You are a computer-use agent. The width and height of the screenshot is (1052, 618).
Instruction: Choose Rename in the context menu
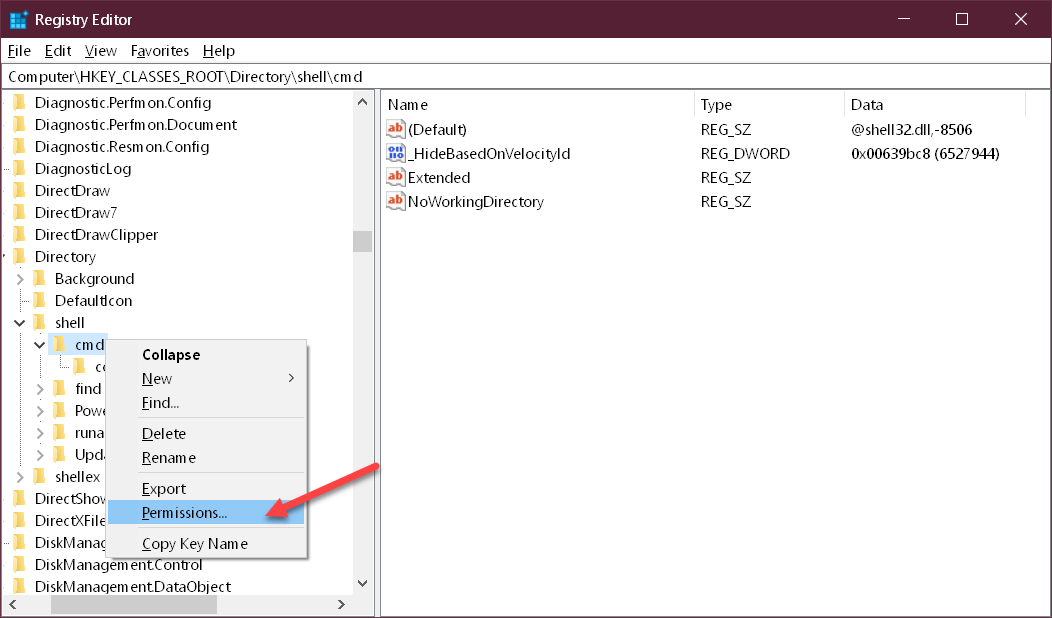click(x=206, y=458)
